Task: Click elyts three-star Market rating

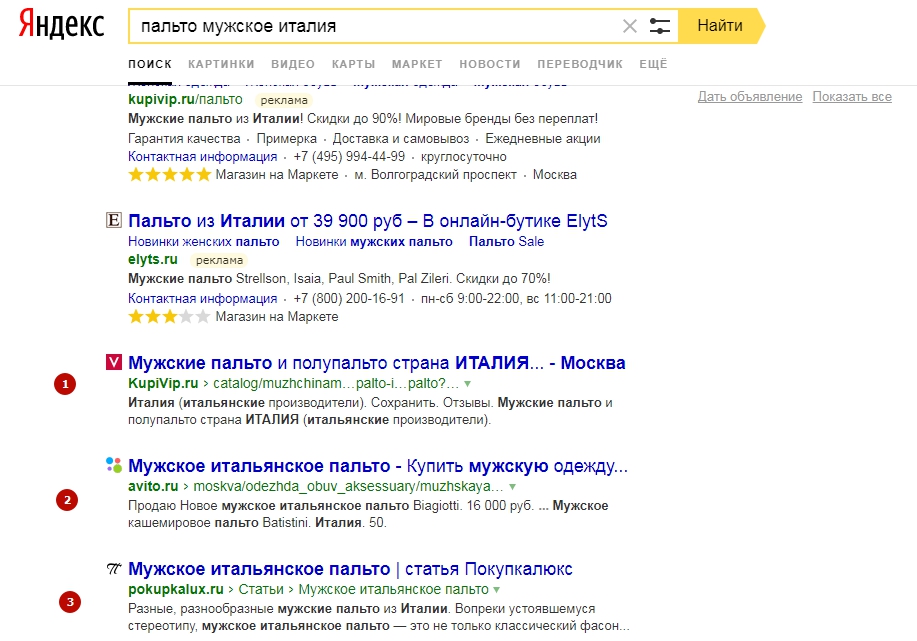Action: pyautogui.click(x=170, y=316)
